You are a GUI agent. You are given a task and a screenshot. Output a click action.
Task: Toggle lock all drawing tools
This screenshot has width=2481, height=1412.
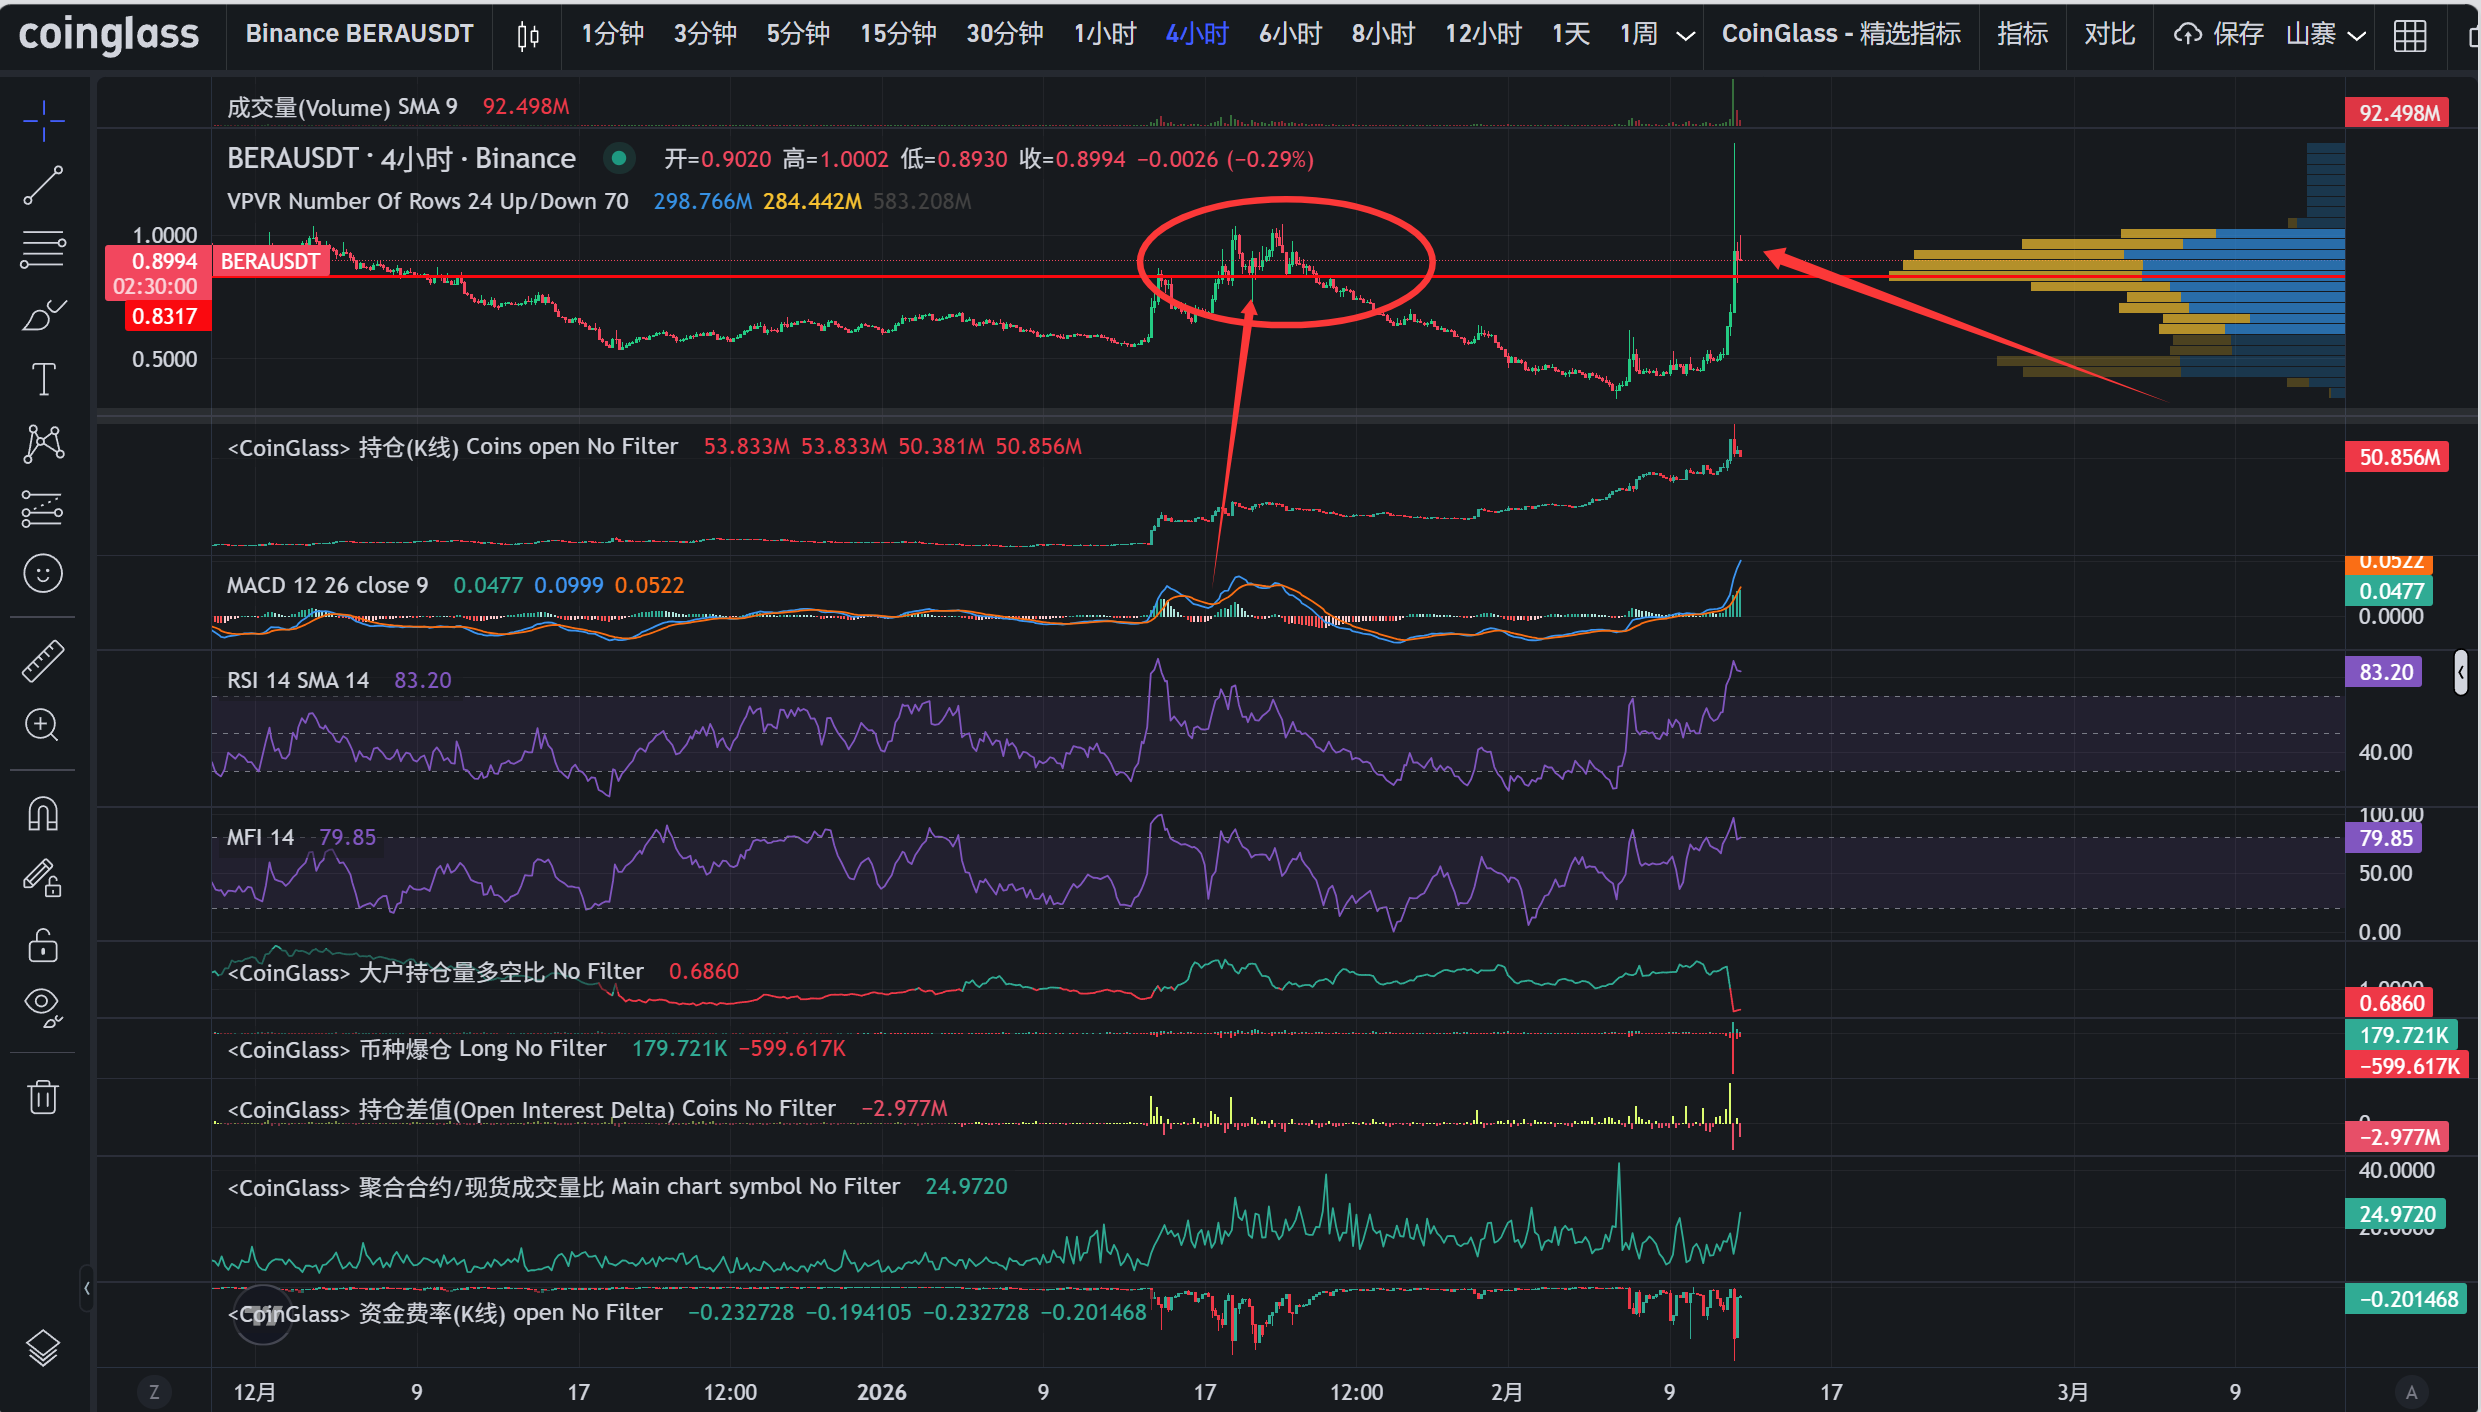[x=43, y=945]
